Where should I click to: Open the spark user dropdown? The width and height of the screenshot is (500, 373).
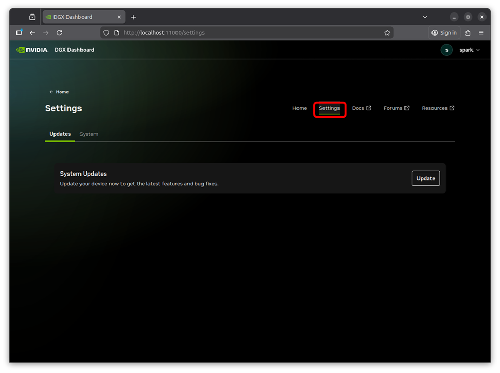469,50
